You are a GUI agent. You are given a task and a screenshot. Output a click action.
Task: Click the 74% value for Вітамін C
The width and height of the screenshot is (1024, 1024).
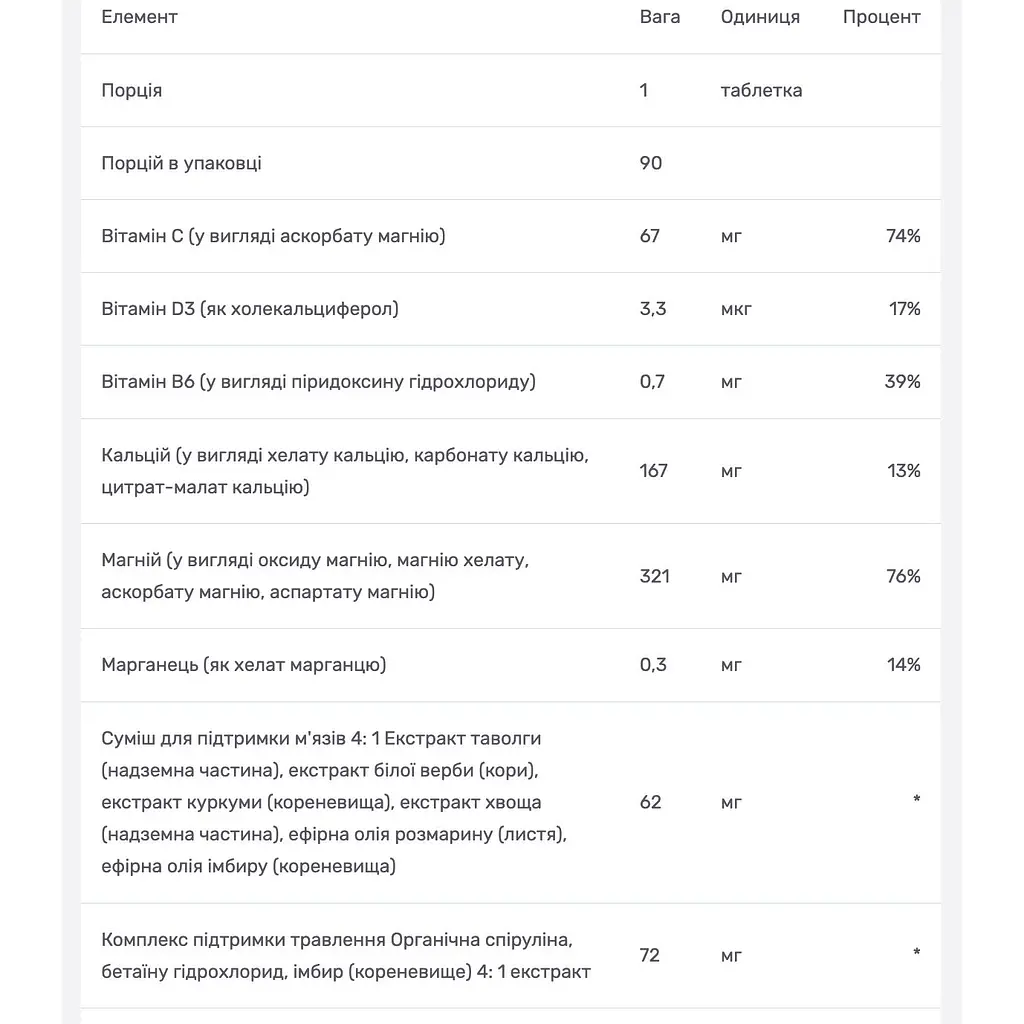pyautogui.click(x=903, y=236)
